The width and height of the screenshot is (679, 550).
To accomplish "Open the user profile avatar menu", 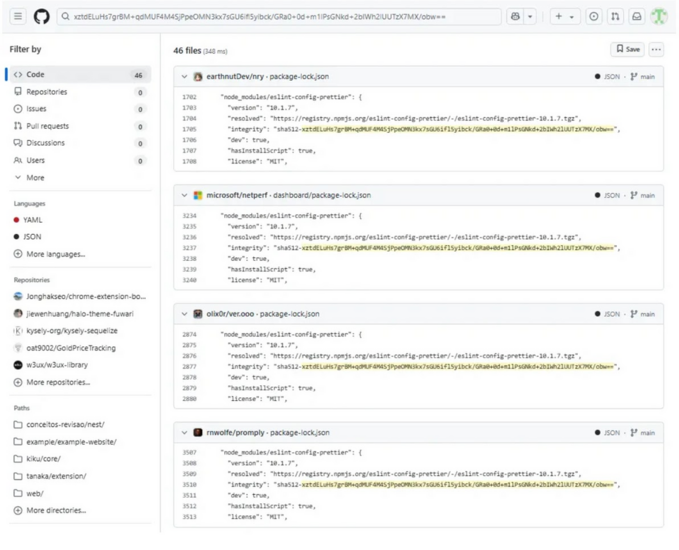I will click(659, 16).
